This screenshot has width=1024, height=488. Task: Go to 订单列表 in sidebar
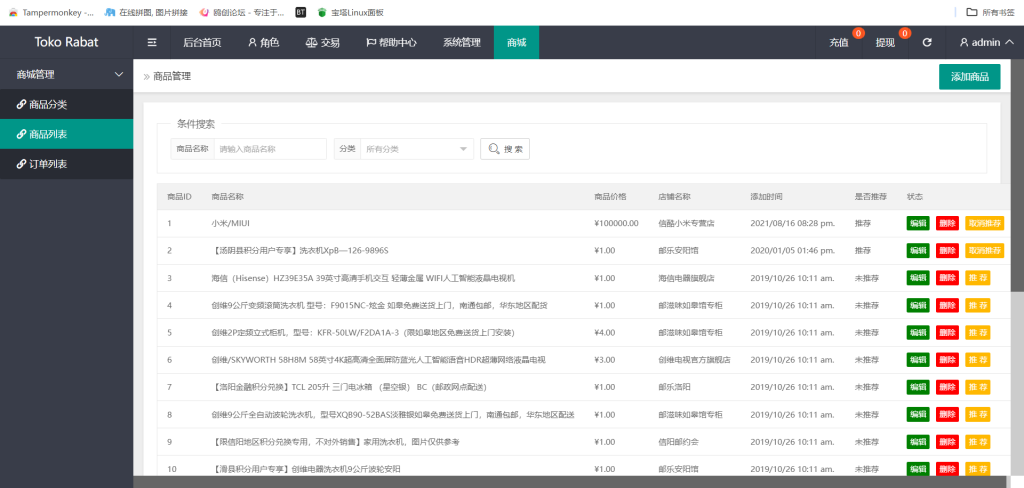coord(67,165)
